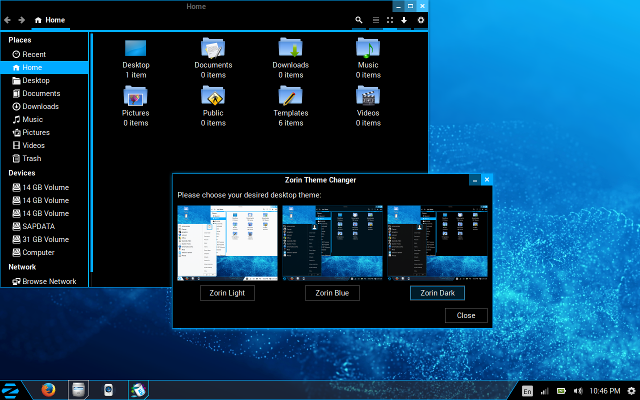Minimize the Zorin Theme Changer window
The height and width of the screenshot is (400, 640).
[x=475, y=180]
